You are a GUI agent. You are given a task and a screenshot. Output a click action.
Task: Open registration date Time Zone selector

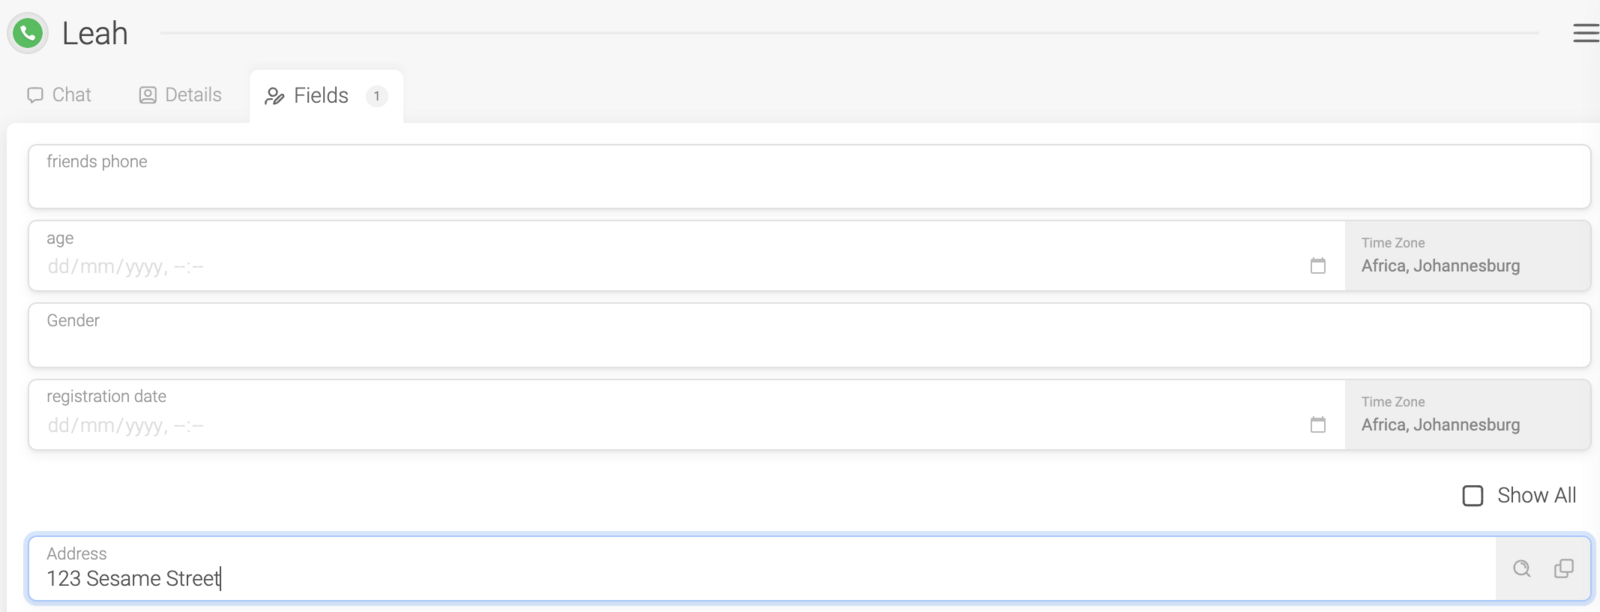1468,415
